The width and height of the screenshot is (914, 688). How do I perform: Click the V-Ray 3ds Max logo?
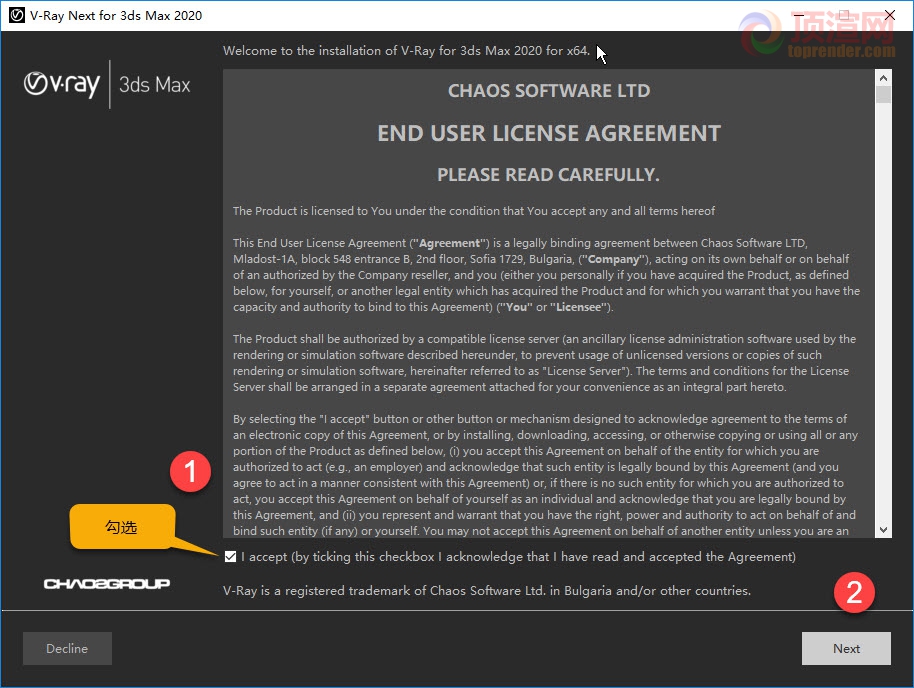pos(107,84)
